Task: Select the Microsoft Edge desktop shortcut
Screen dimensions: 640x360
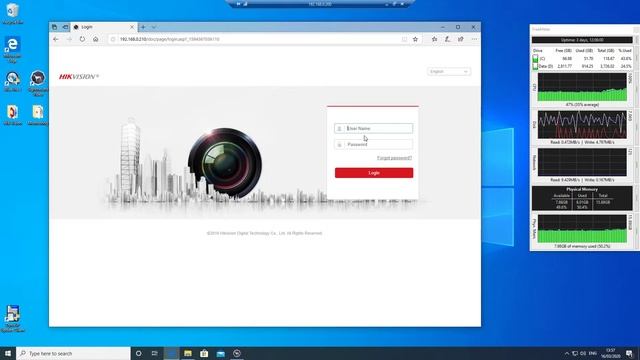Action: click(12, 49)
